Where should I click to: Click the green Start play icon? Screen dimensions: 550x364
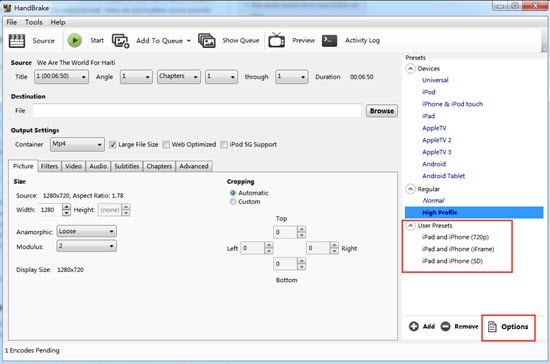75,40
